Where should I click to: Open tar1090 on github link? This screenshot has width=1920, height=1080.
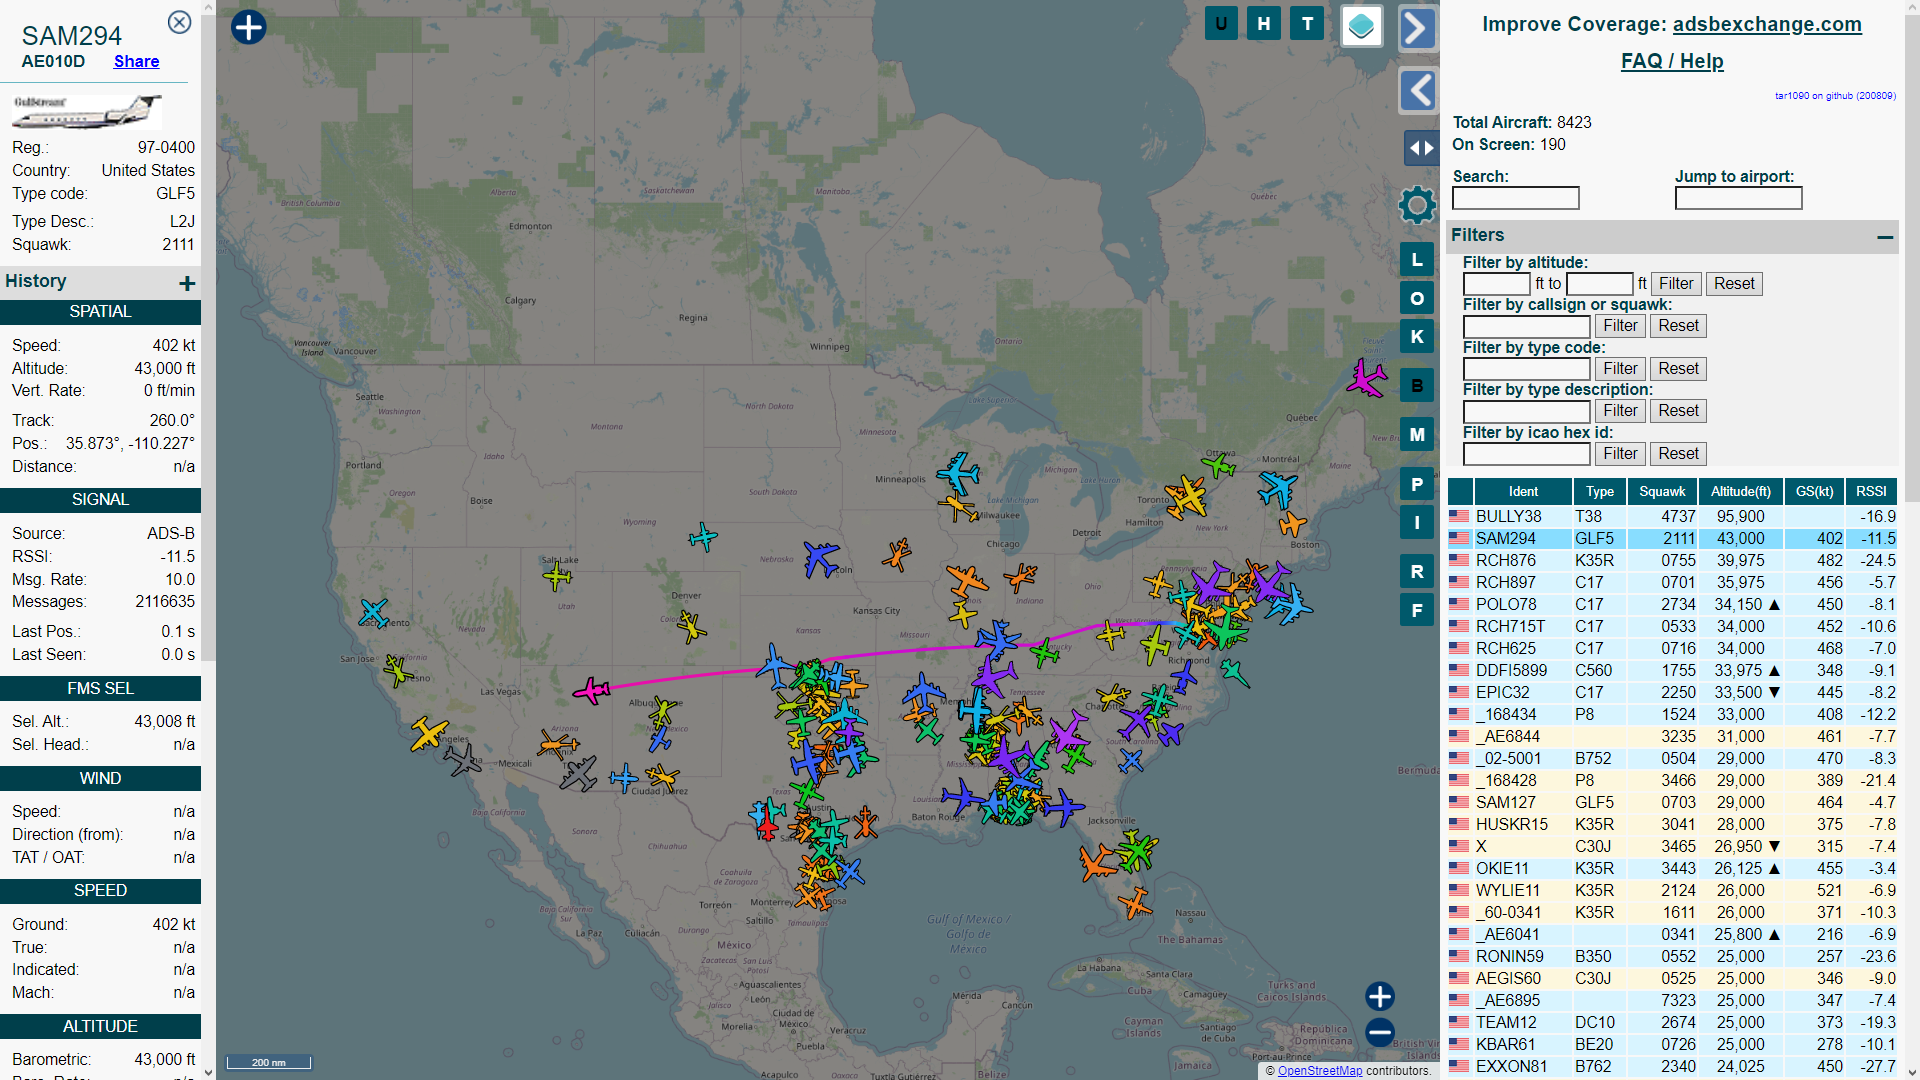(x=1835, y=96)
